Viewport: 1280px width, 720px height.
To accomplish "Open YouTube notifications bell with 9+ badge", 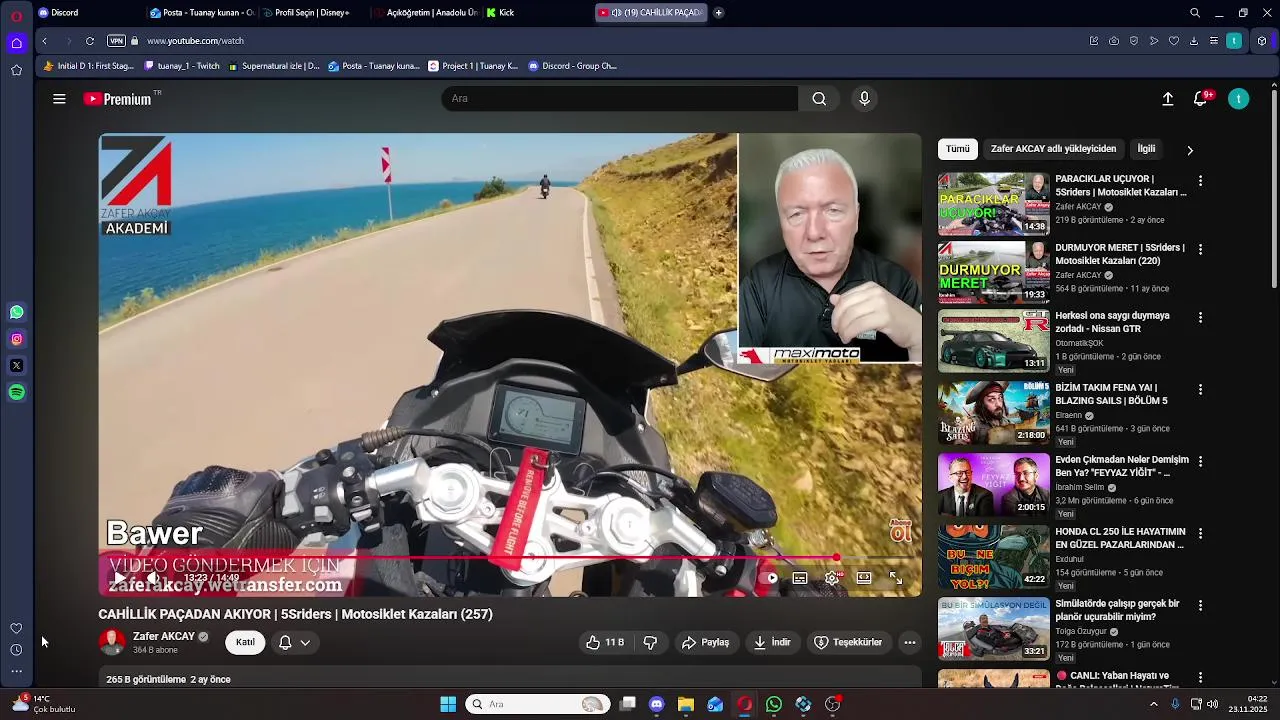I will (x=1201, y=99).
